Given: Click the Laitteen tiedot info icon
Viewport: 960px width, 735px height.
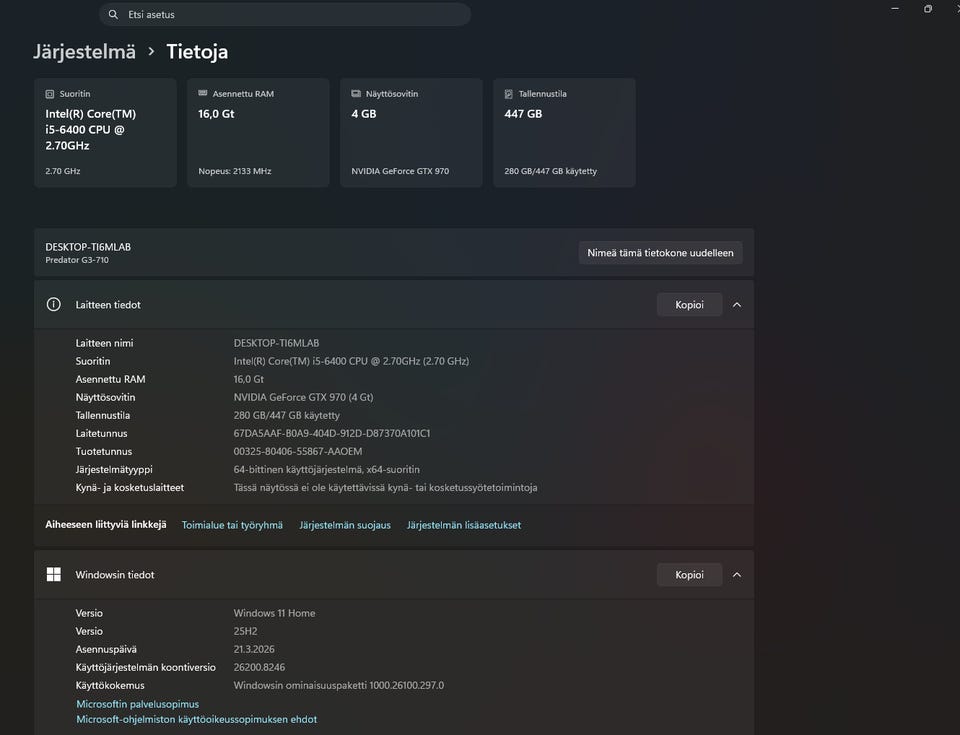Looking at the screenshot, I should [x=54, y=304].
